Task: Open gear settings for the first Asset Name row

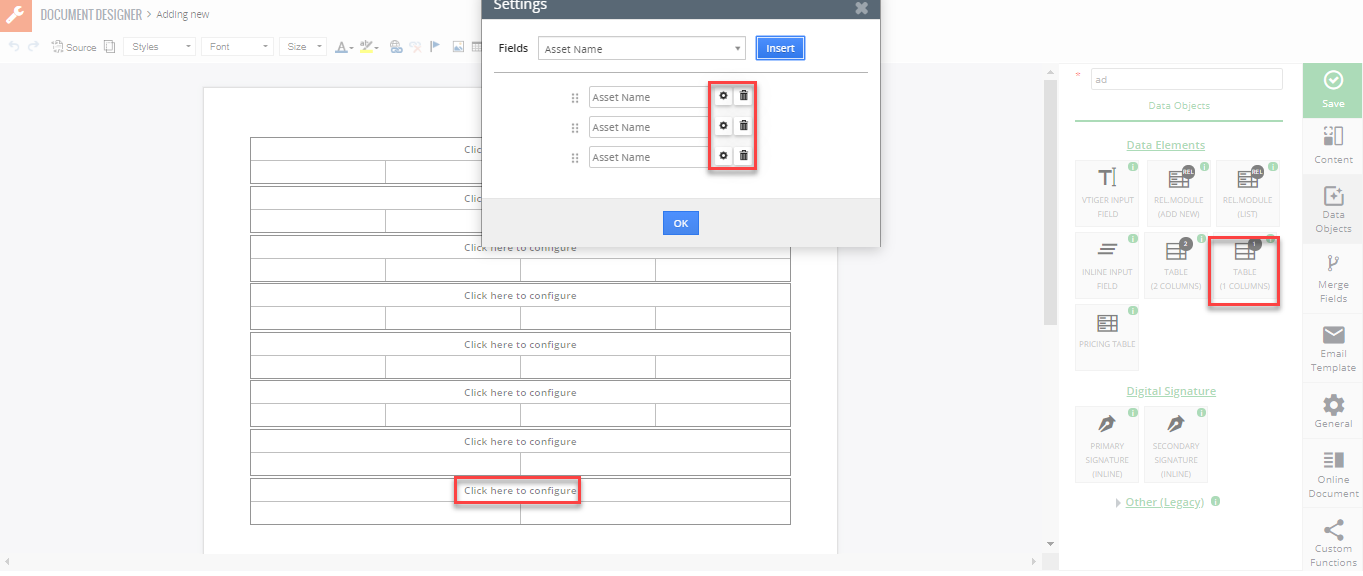Action: pyautogui.click(x=723, y=96)
